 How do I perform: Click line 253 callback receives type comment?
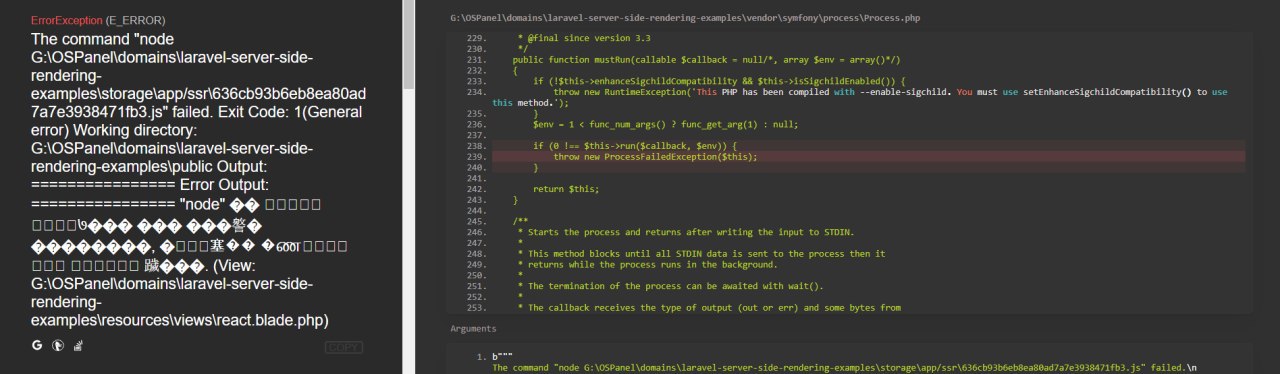tap(709, 308)
